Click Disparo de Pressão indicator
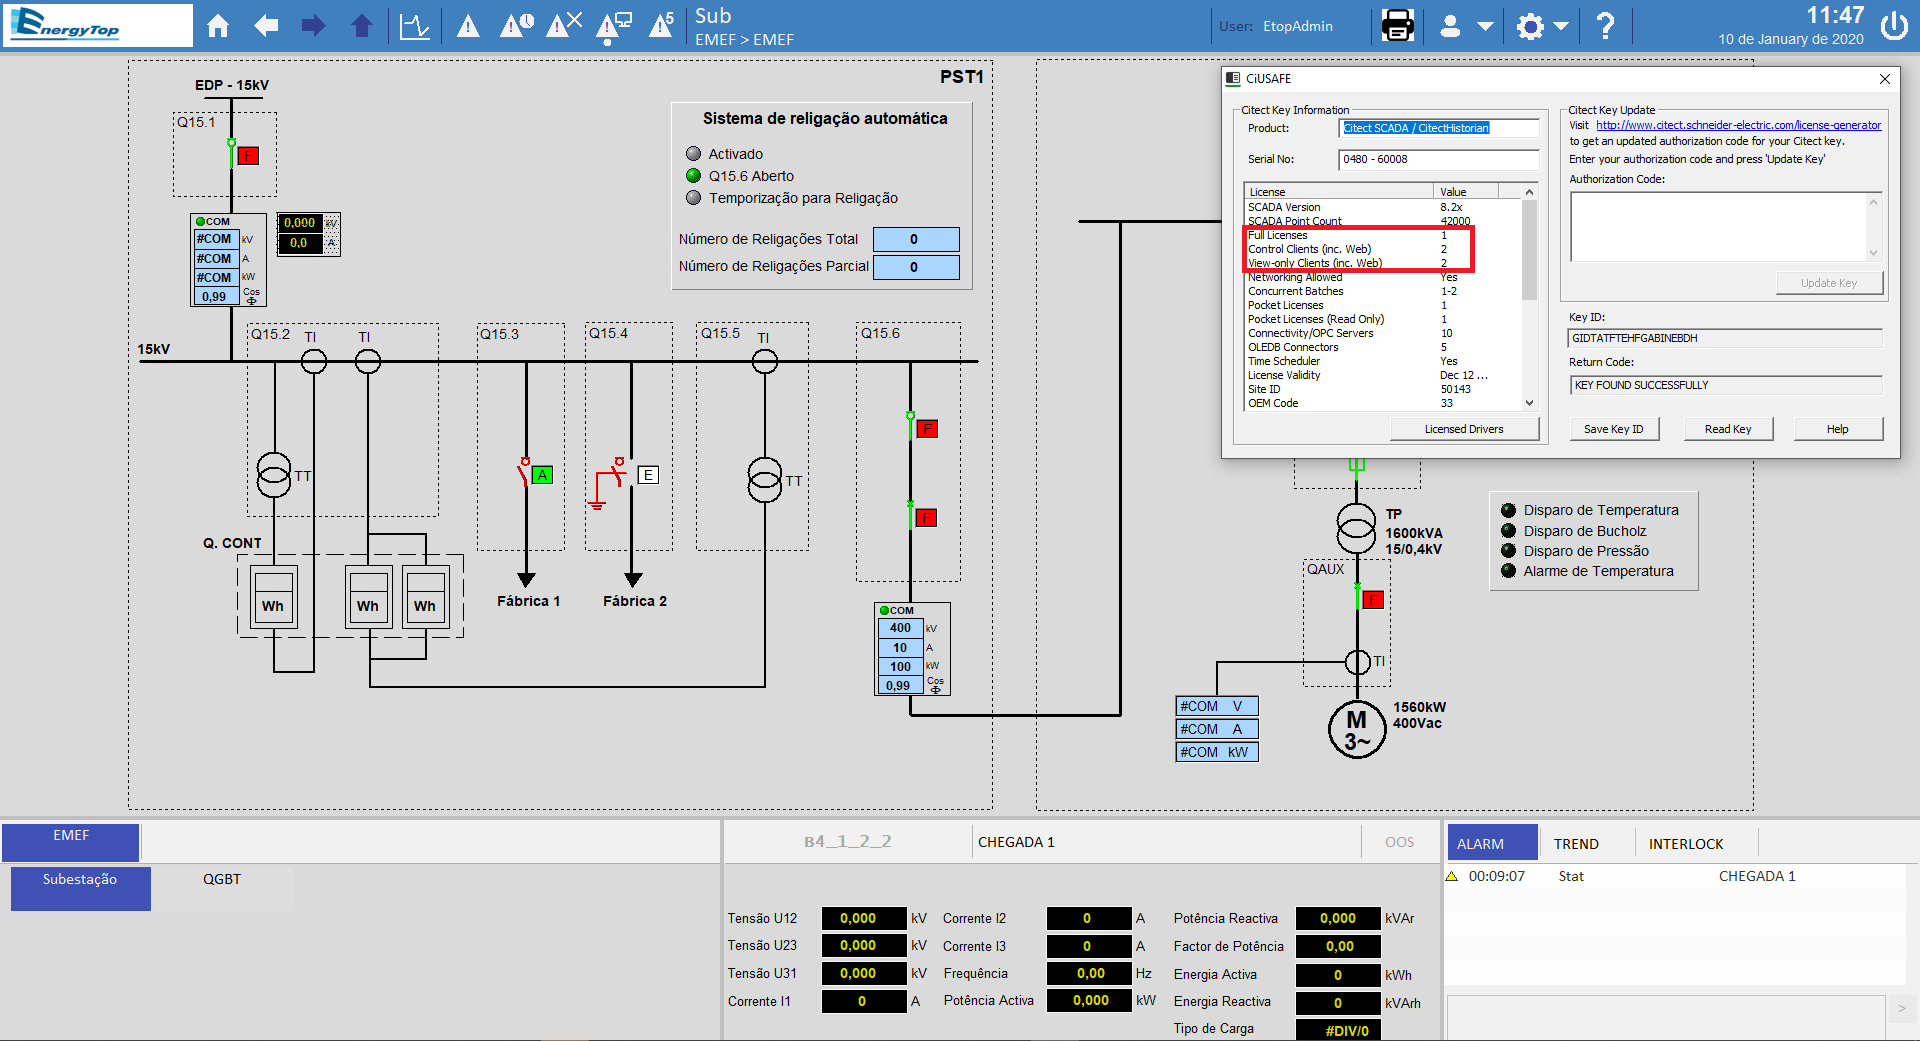Image resolution: width=1920 pixels, height=1041 pixels. (1508, 551)
